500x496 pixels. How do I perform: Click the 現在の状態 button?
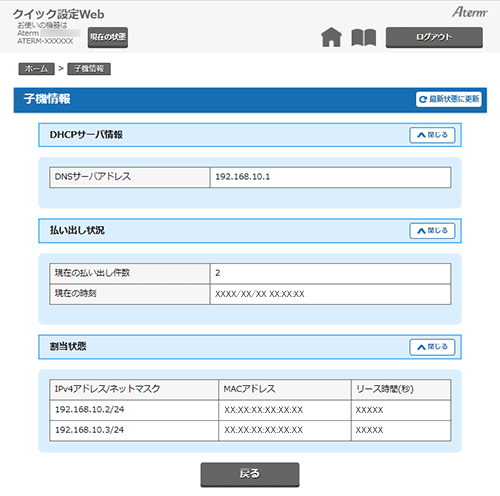tap(108, 37)
